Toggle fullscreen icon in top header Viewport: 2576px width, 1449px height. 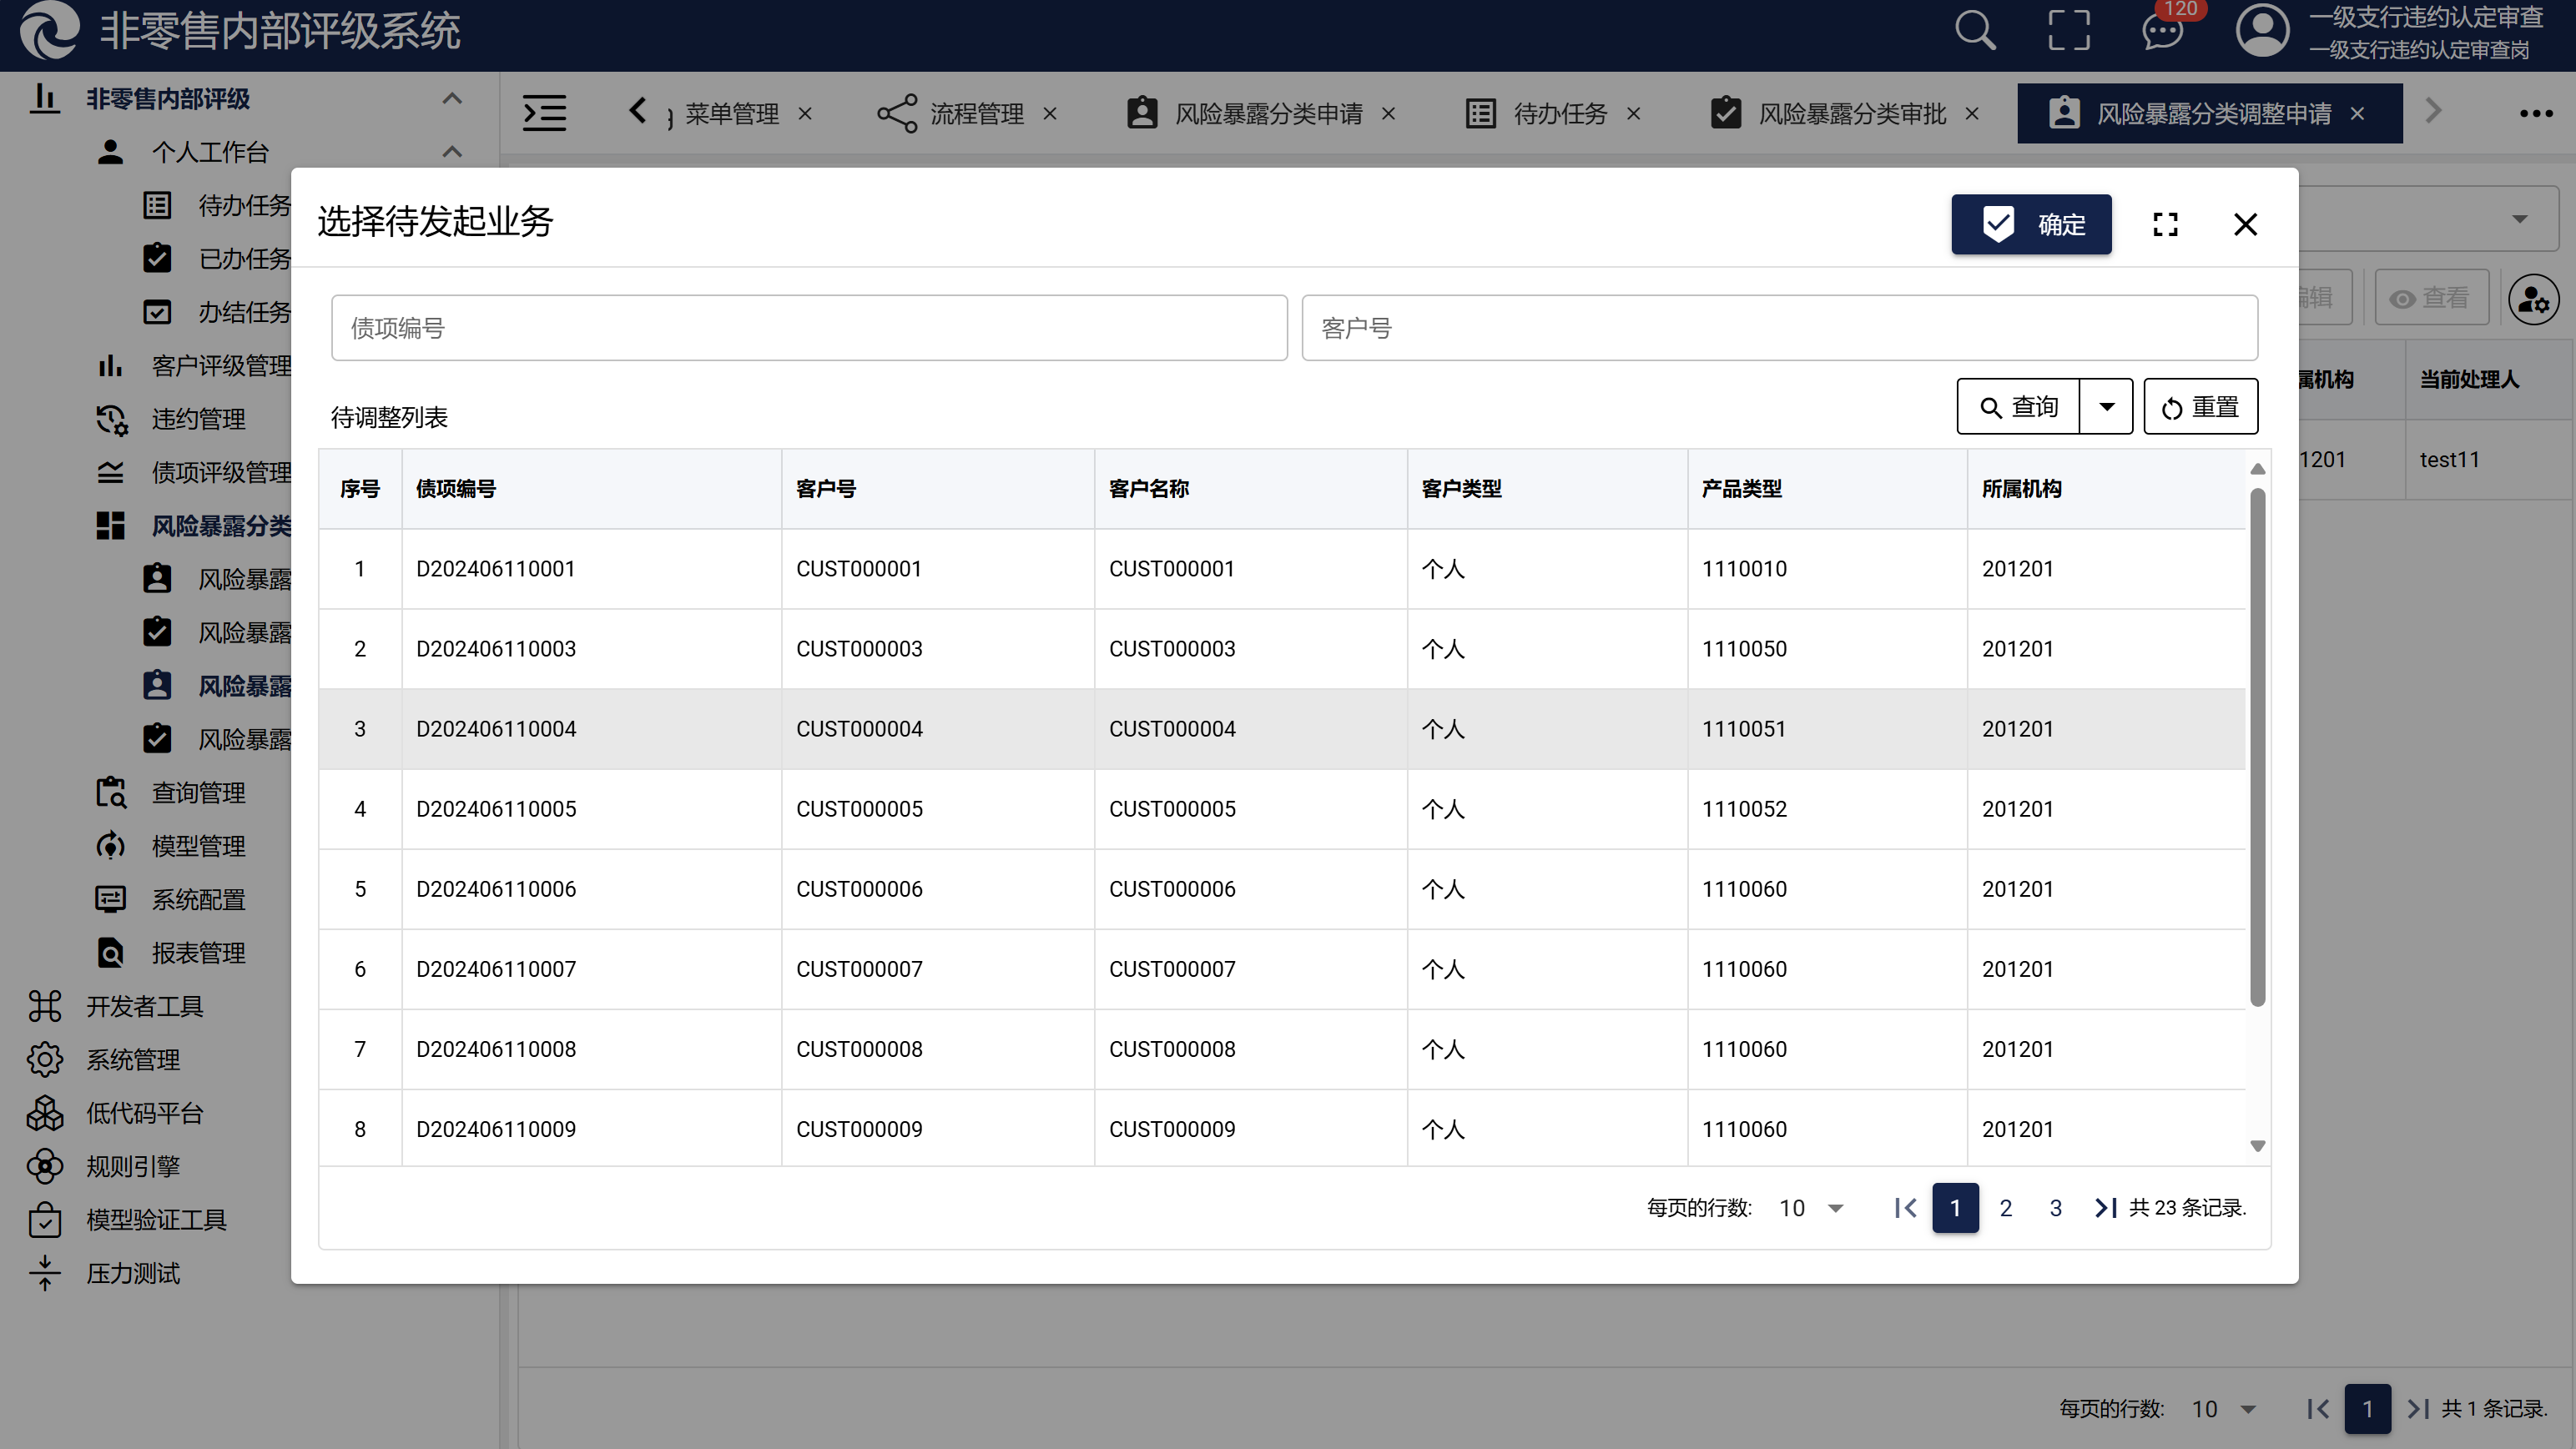(x=2068, y=30)
